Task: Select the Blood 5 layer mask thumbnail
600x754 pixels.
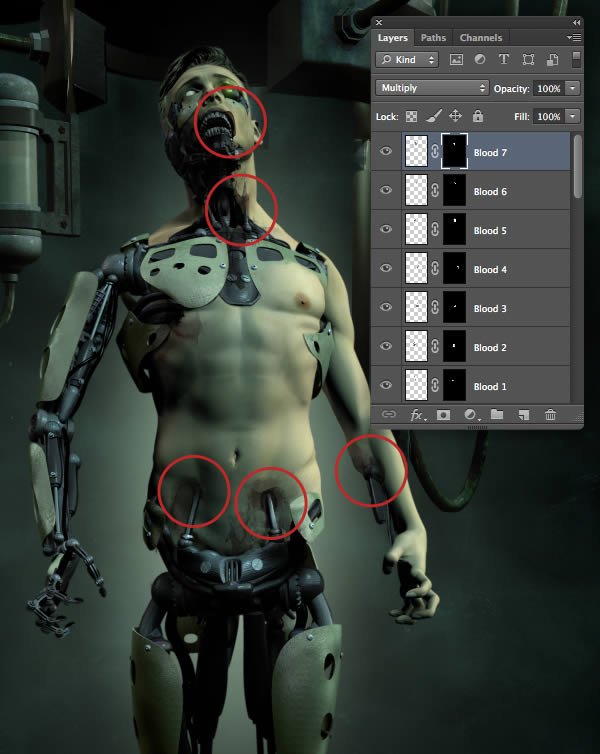Action: 454,229
